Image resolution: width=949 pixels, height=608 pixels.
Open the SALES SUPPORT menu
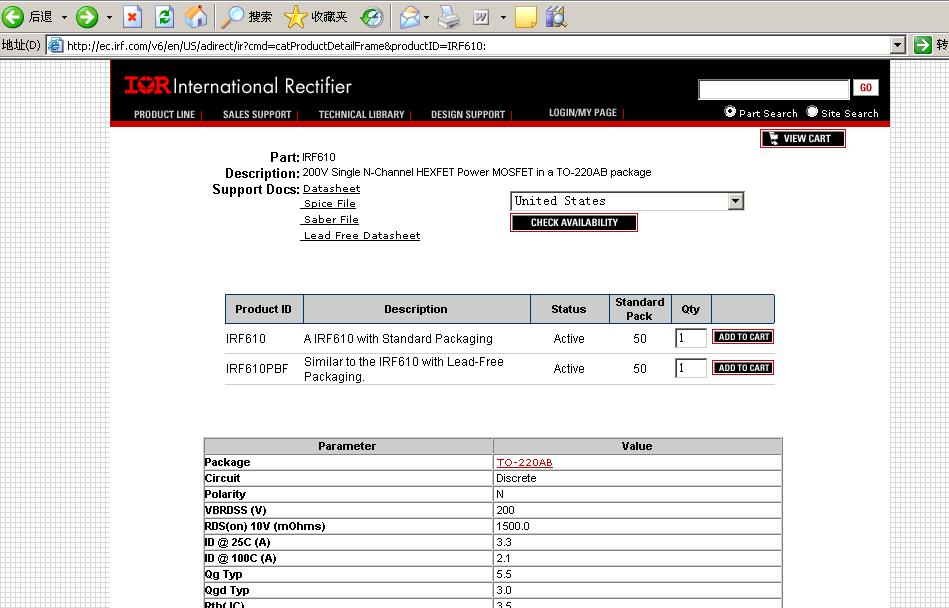[x=257, y=114]
